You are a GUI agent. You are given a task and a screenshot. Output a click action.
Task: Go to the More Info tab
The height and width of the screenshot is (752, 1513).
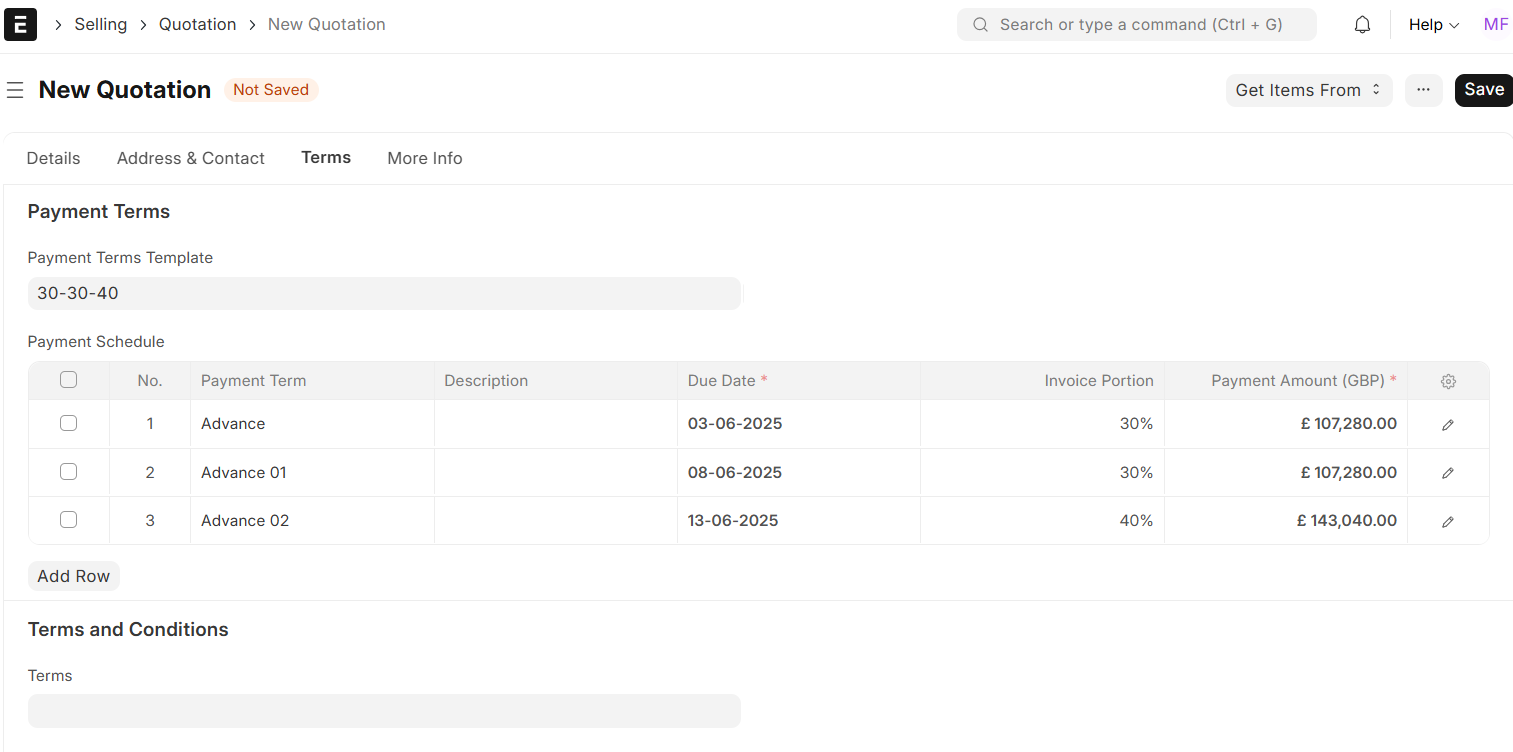click(424, 158)
